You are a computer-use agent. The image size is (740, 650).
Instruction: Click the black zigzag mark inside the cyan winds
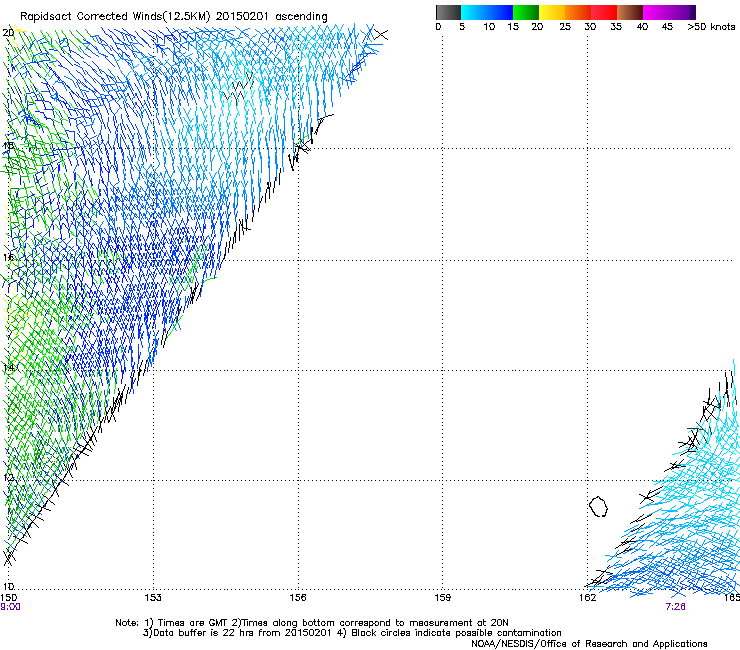click(238, 90)
